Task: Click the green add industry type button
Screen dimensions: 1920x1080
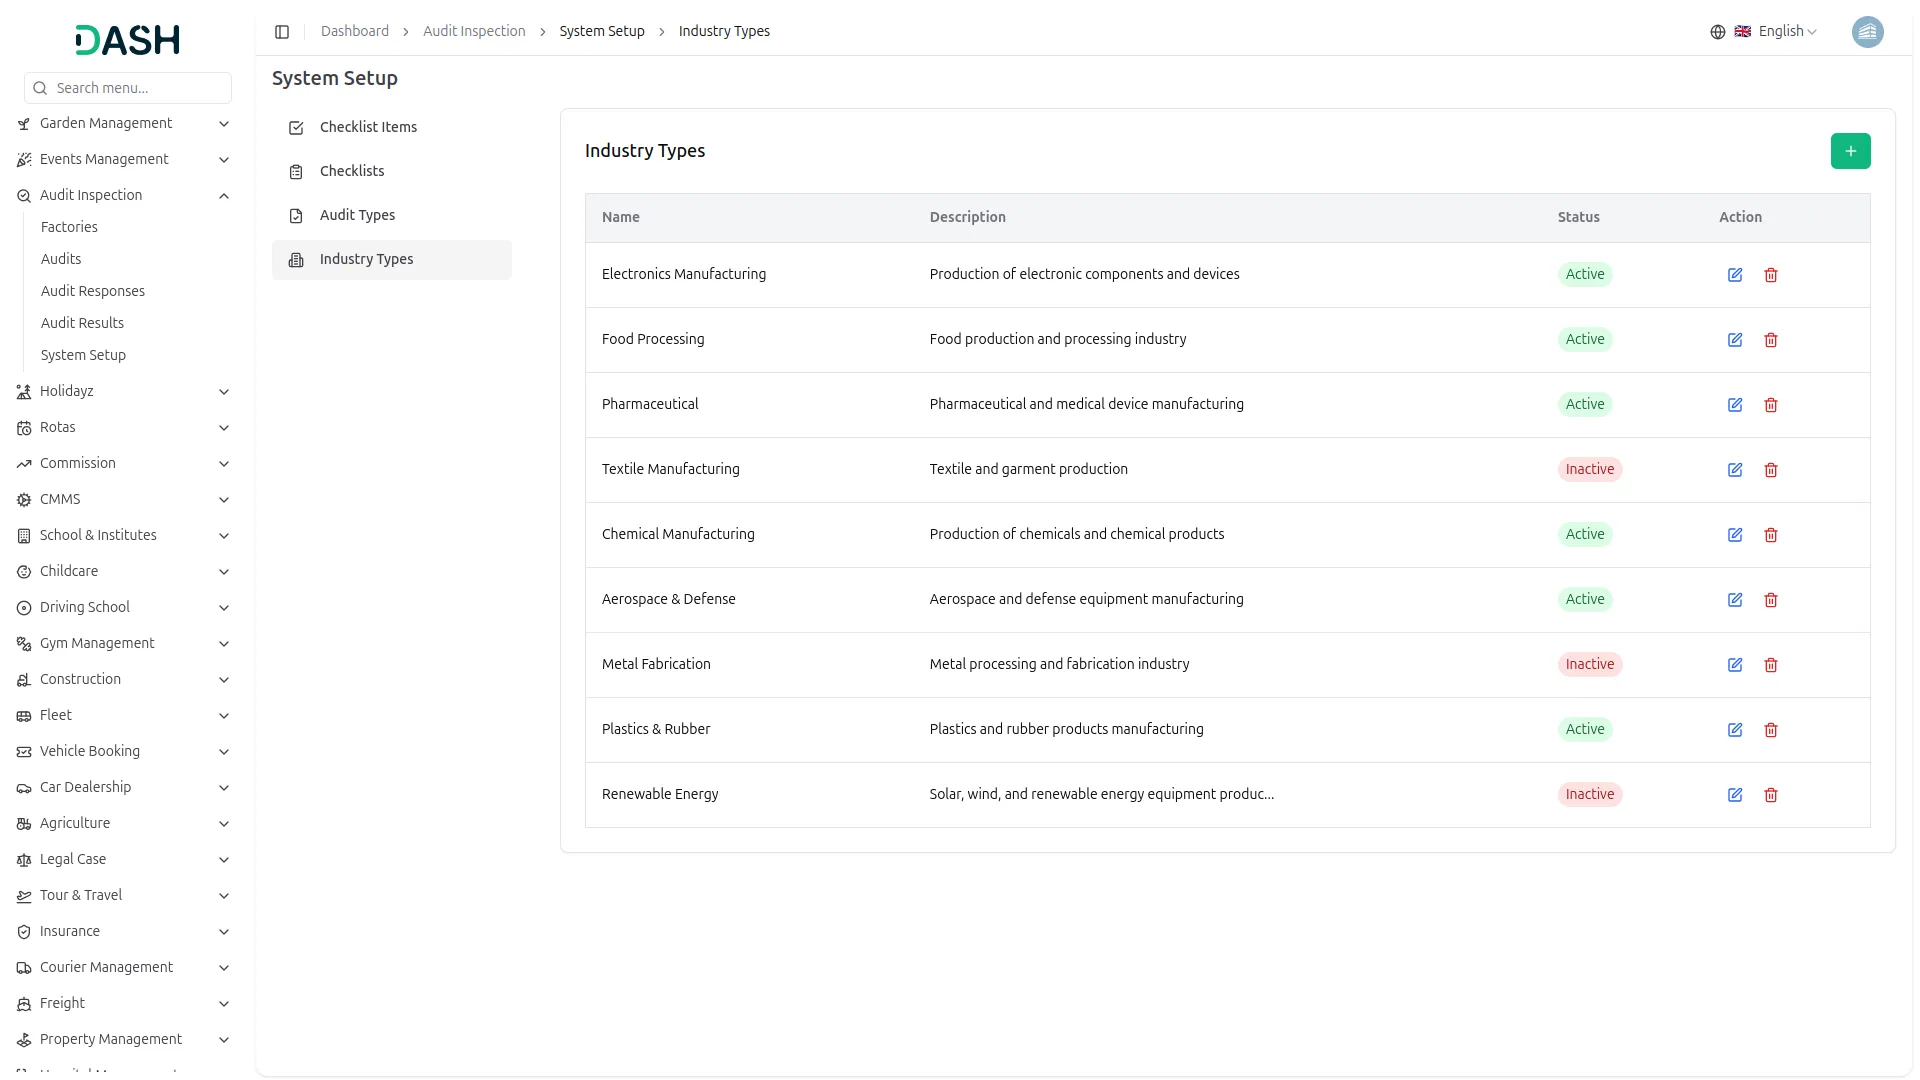Action: pyautogui.click(x=1850, y=151)
